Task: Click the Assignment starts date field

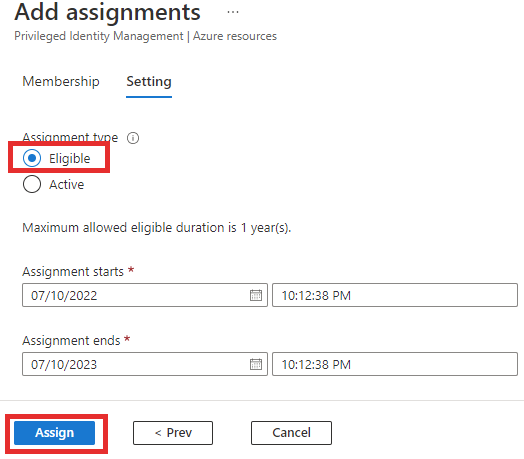Action: pos(145,295)
